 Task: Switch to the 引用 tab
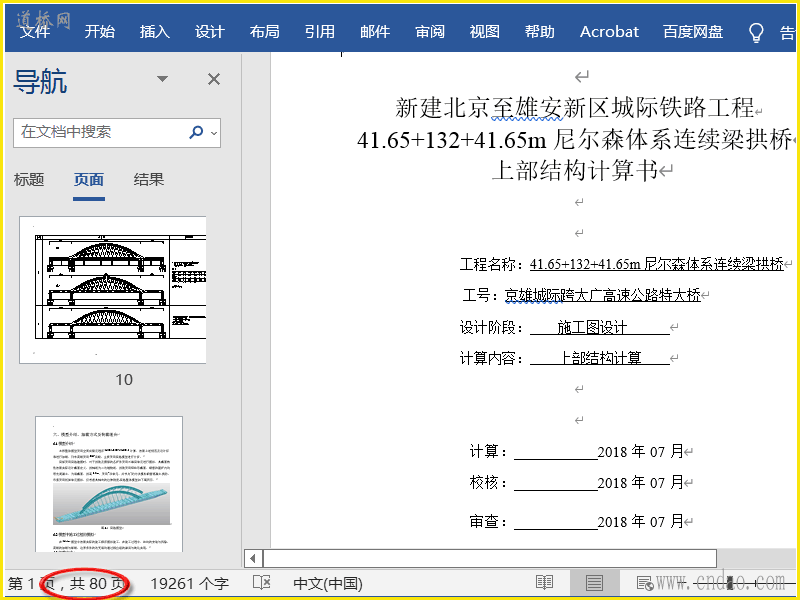click(320, 32)
